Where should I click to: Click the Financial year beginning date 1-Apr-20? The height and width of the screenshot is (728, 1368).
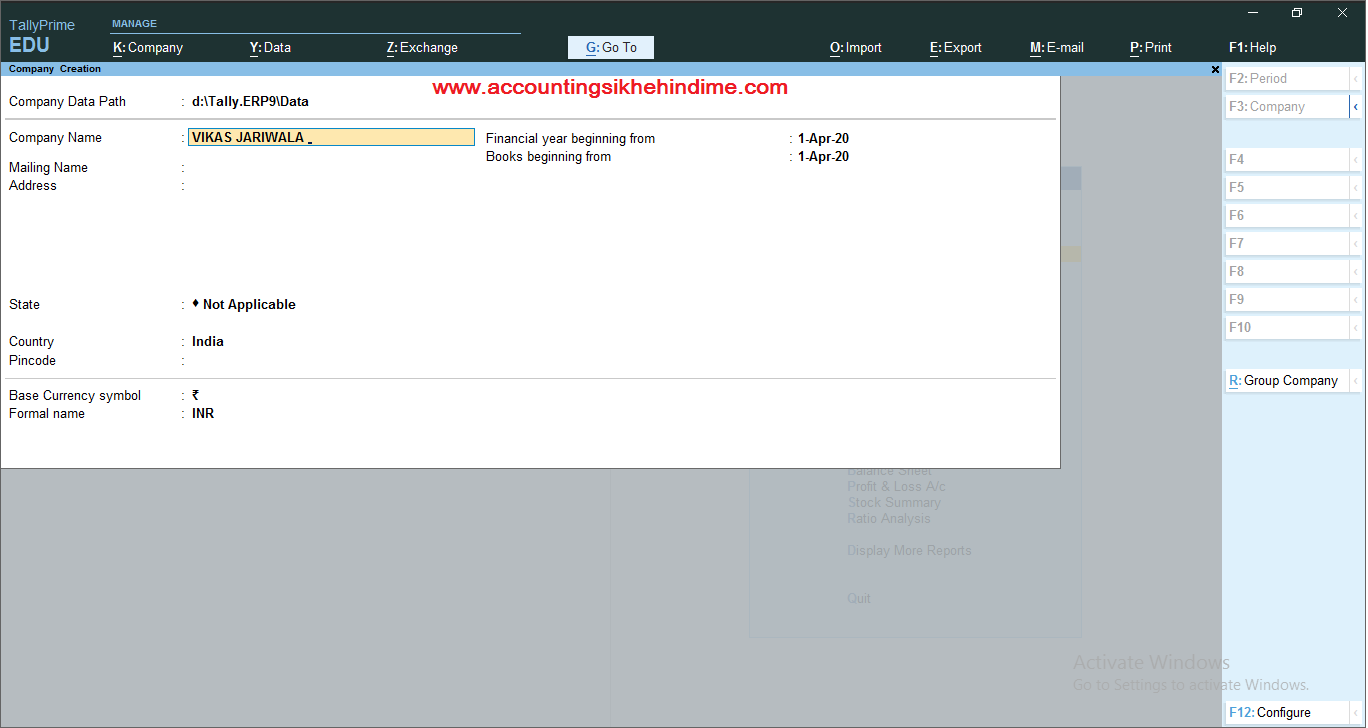824,139
